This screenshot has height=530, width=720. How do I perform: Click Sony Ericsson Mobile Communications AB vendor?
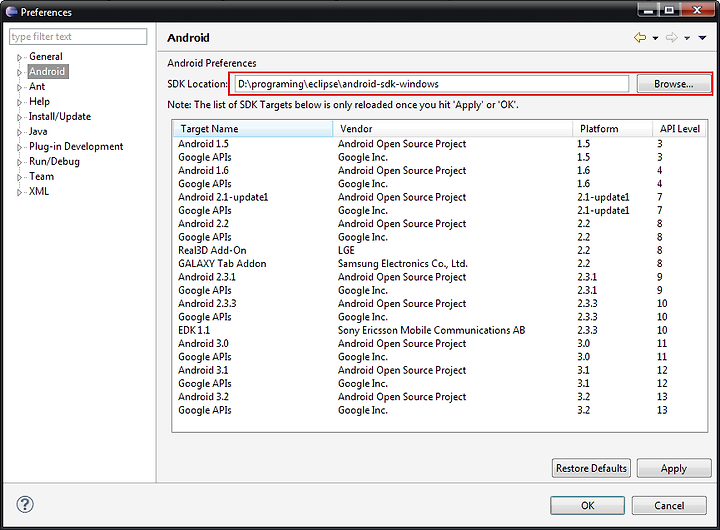pos(431,330)
